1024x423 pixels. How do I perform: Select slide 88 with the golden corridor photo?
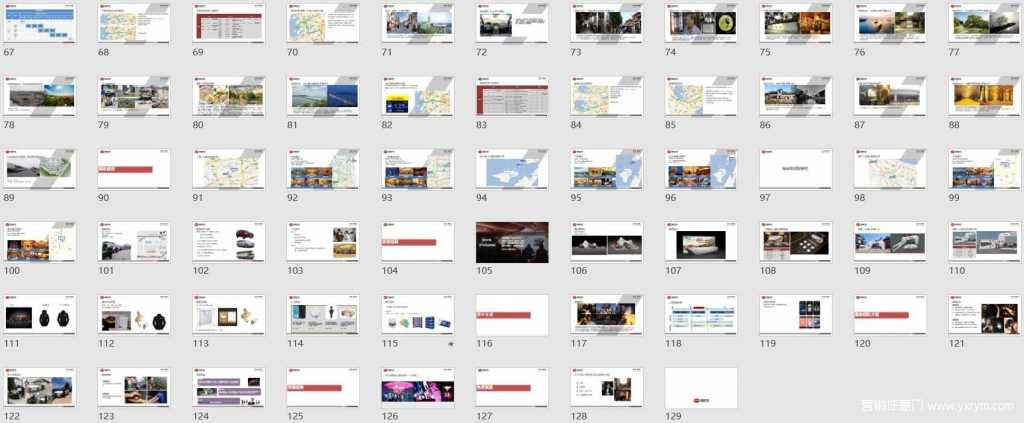coord(984,95)
